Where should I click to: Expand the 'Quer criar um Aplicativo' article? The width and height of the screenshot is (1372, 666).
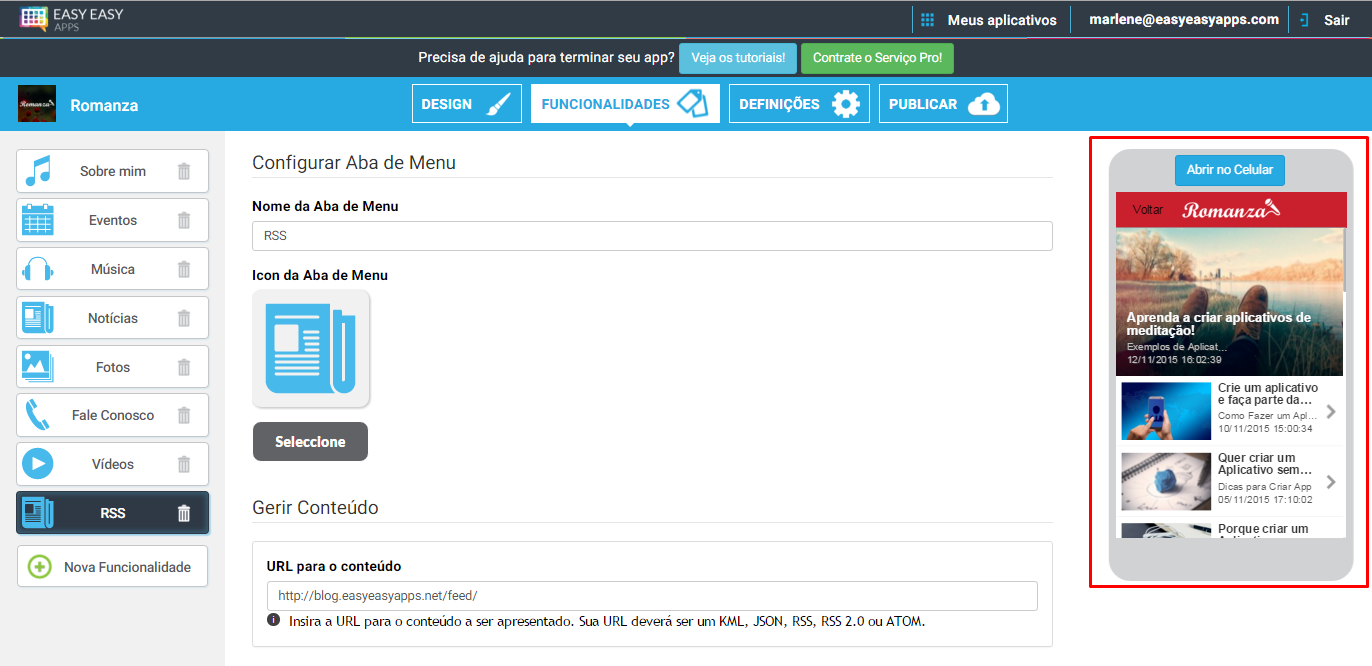click(1331, 481)
